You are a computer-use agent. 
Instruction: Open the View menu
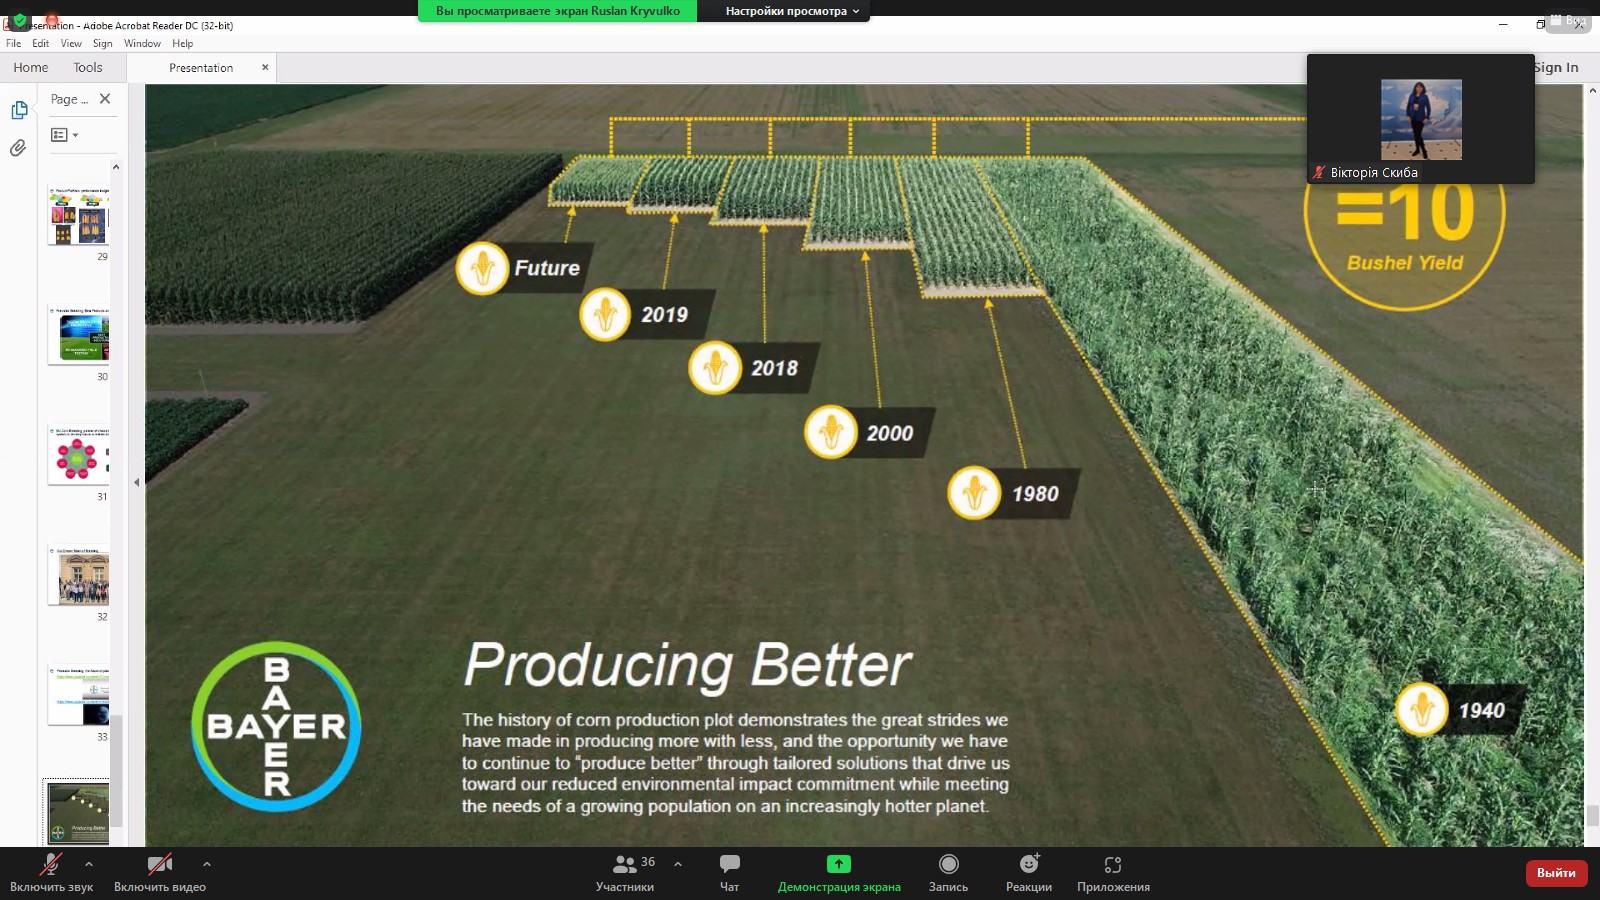71,43
